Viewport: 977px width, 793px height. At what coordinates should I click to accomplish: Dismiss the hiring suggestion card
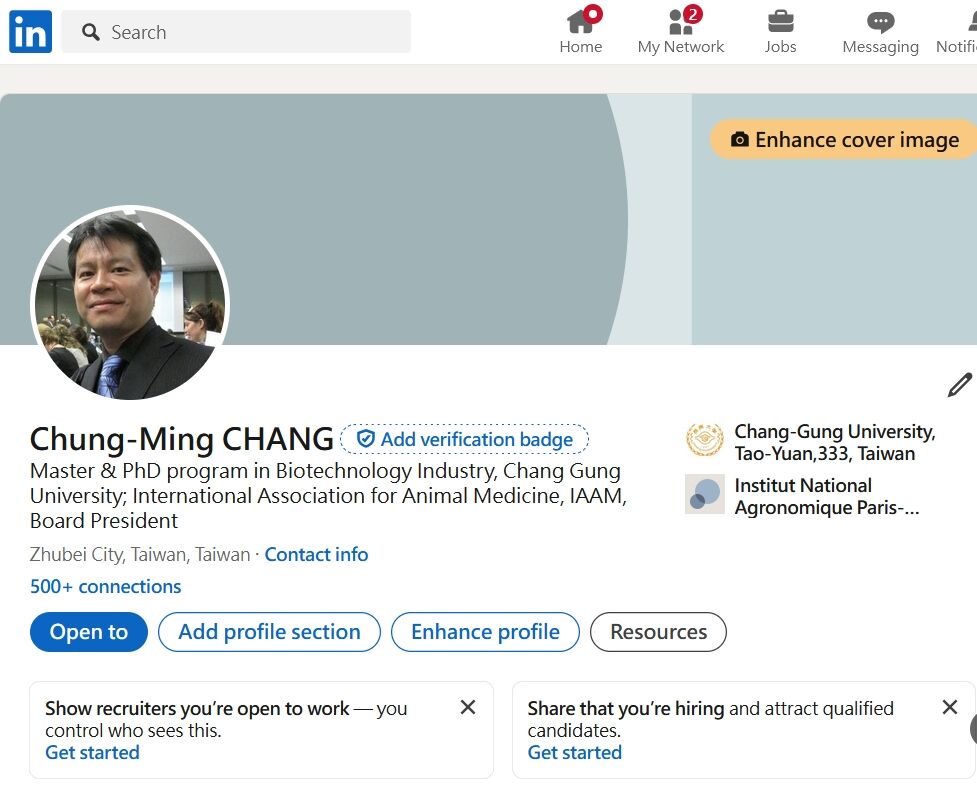[950, 707]
